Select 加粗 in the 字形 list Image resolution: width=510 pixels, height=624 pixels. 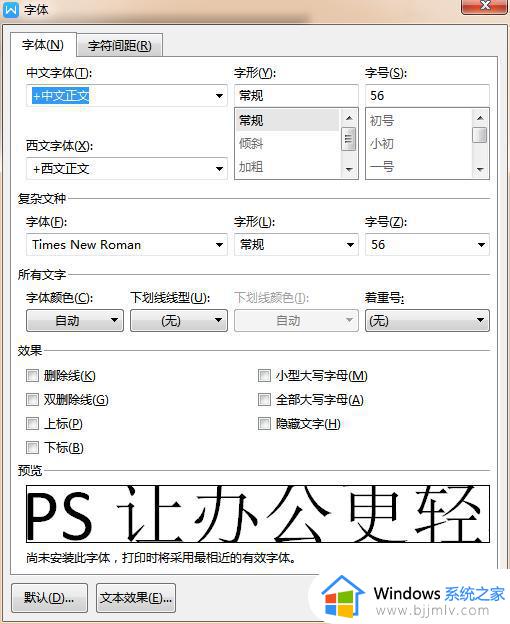tap(287, 166)
